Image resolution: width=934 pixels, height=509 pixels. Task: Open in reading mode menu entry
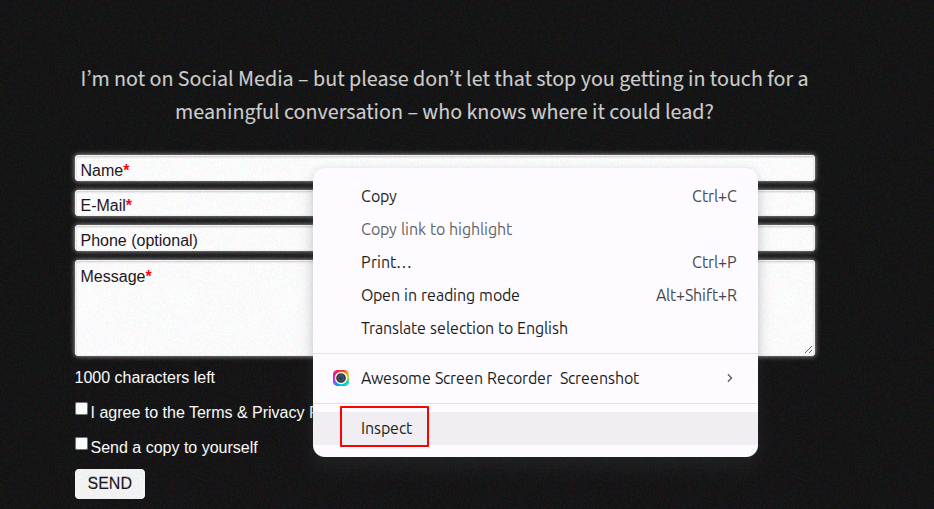point(536,295)
